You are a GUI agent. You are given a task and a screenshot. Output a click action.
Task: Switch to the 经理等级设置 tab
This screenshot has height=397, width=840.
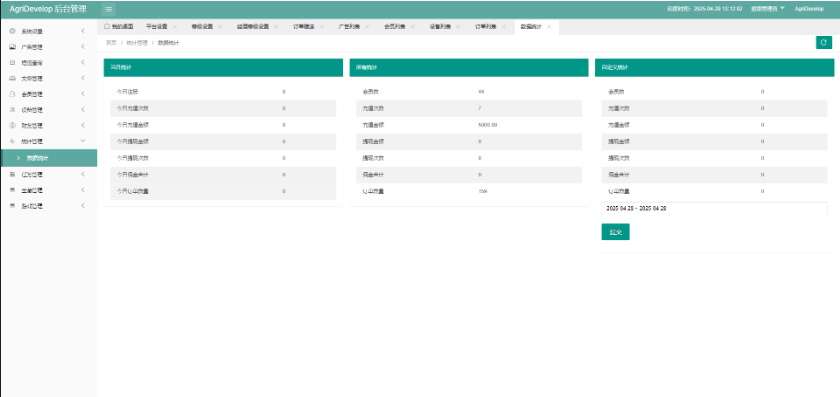[253, 26]
